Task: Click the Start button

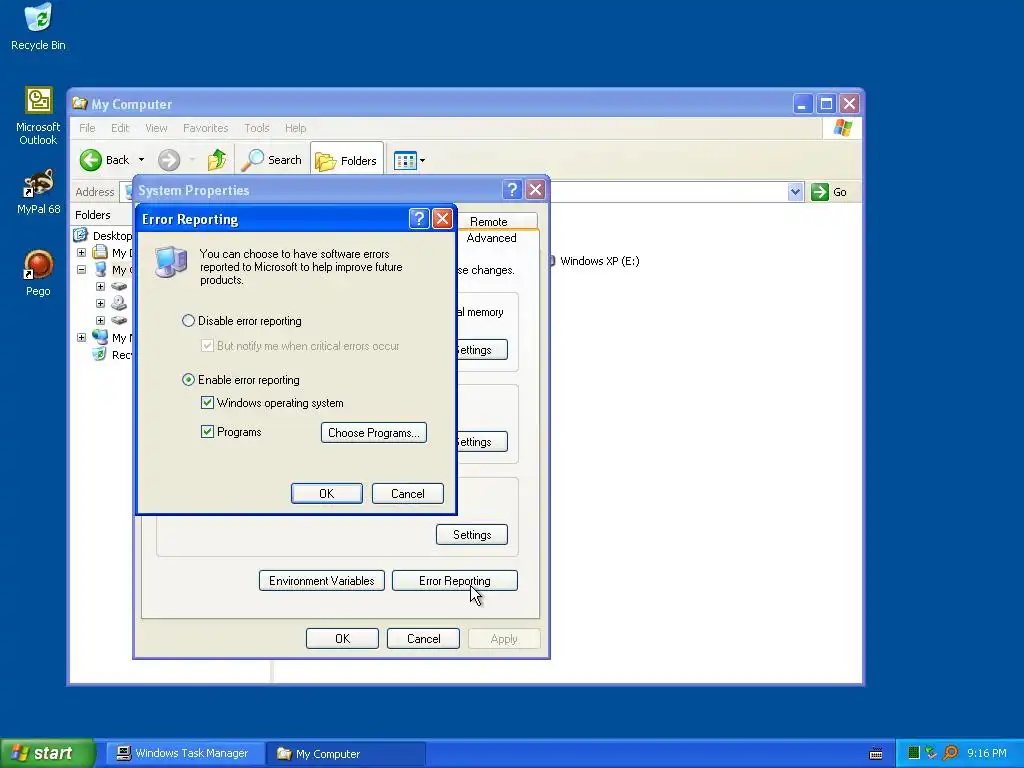Action: (48, 753)
